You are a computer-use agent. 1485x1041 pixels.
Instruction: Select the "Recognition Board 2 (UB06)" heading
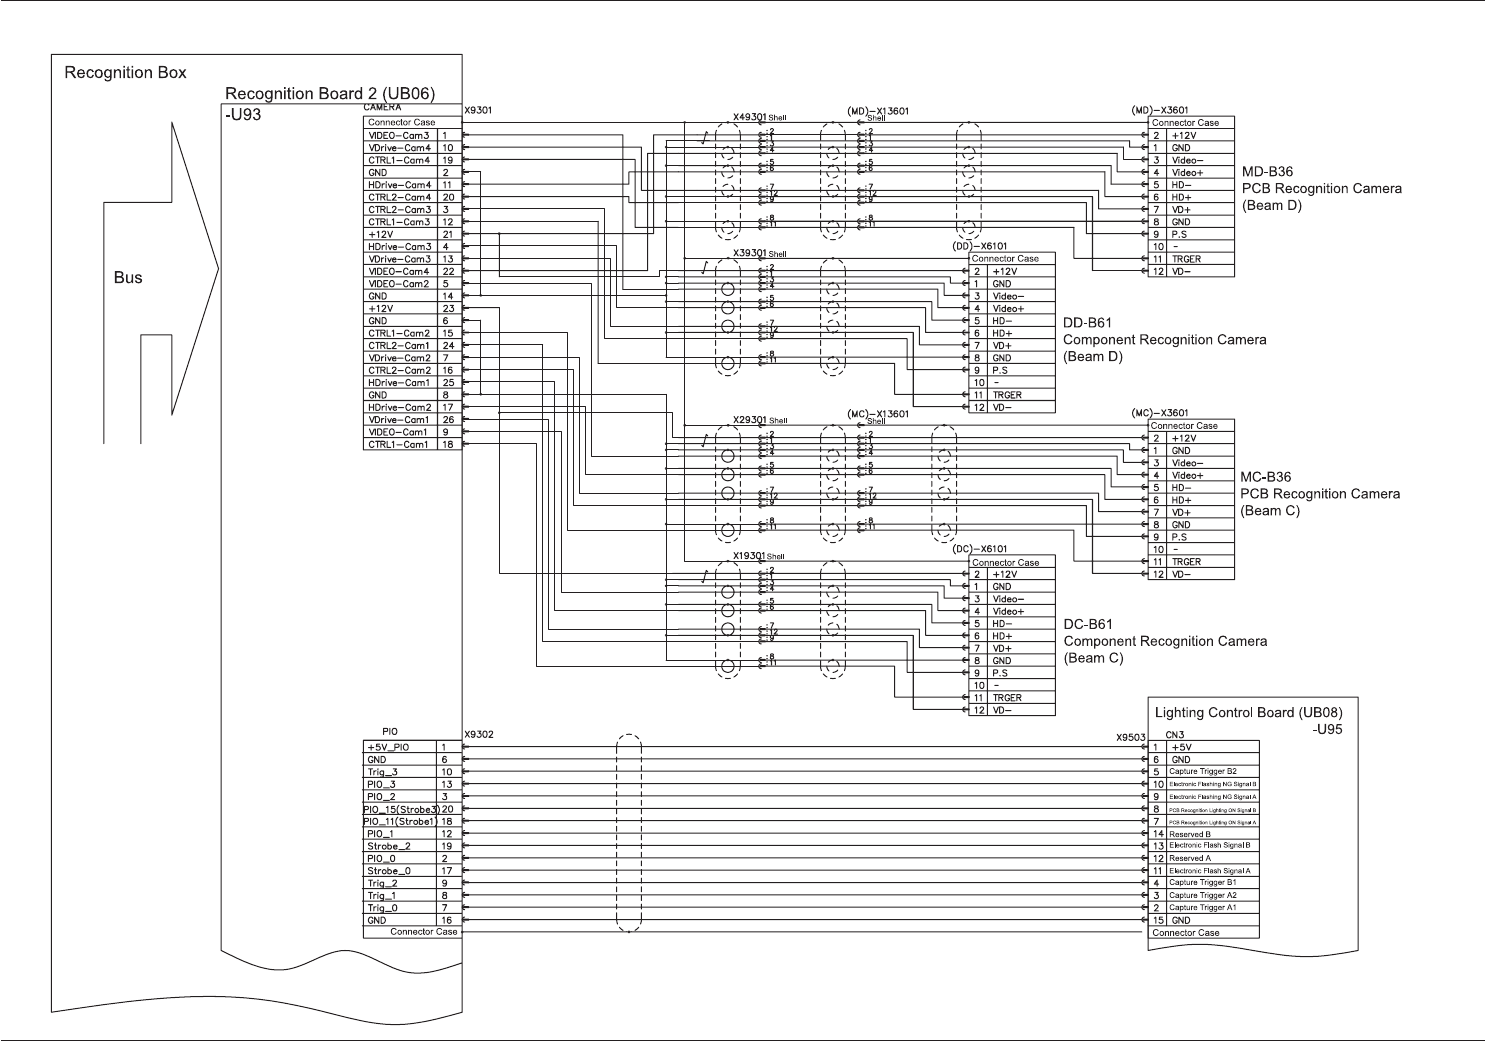click(x=330, y=94)
